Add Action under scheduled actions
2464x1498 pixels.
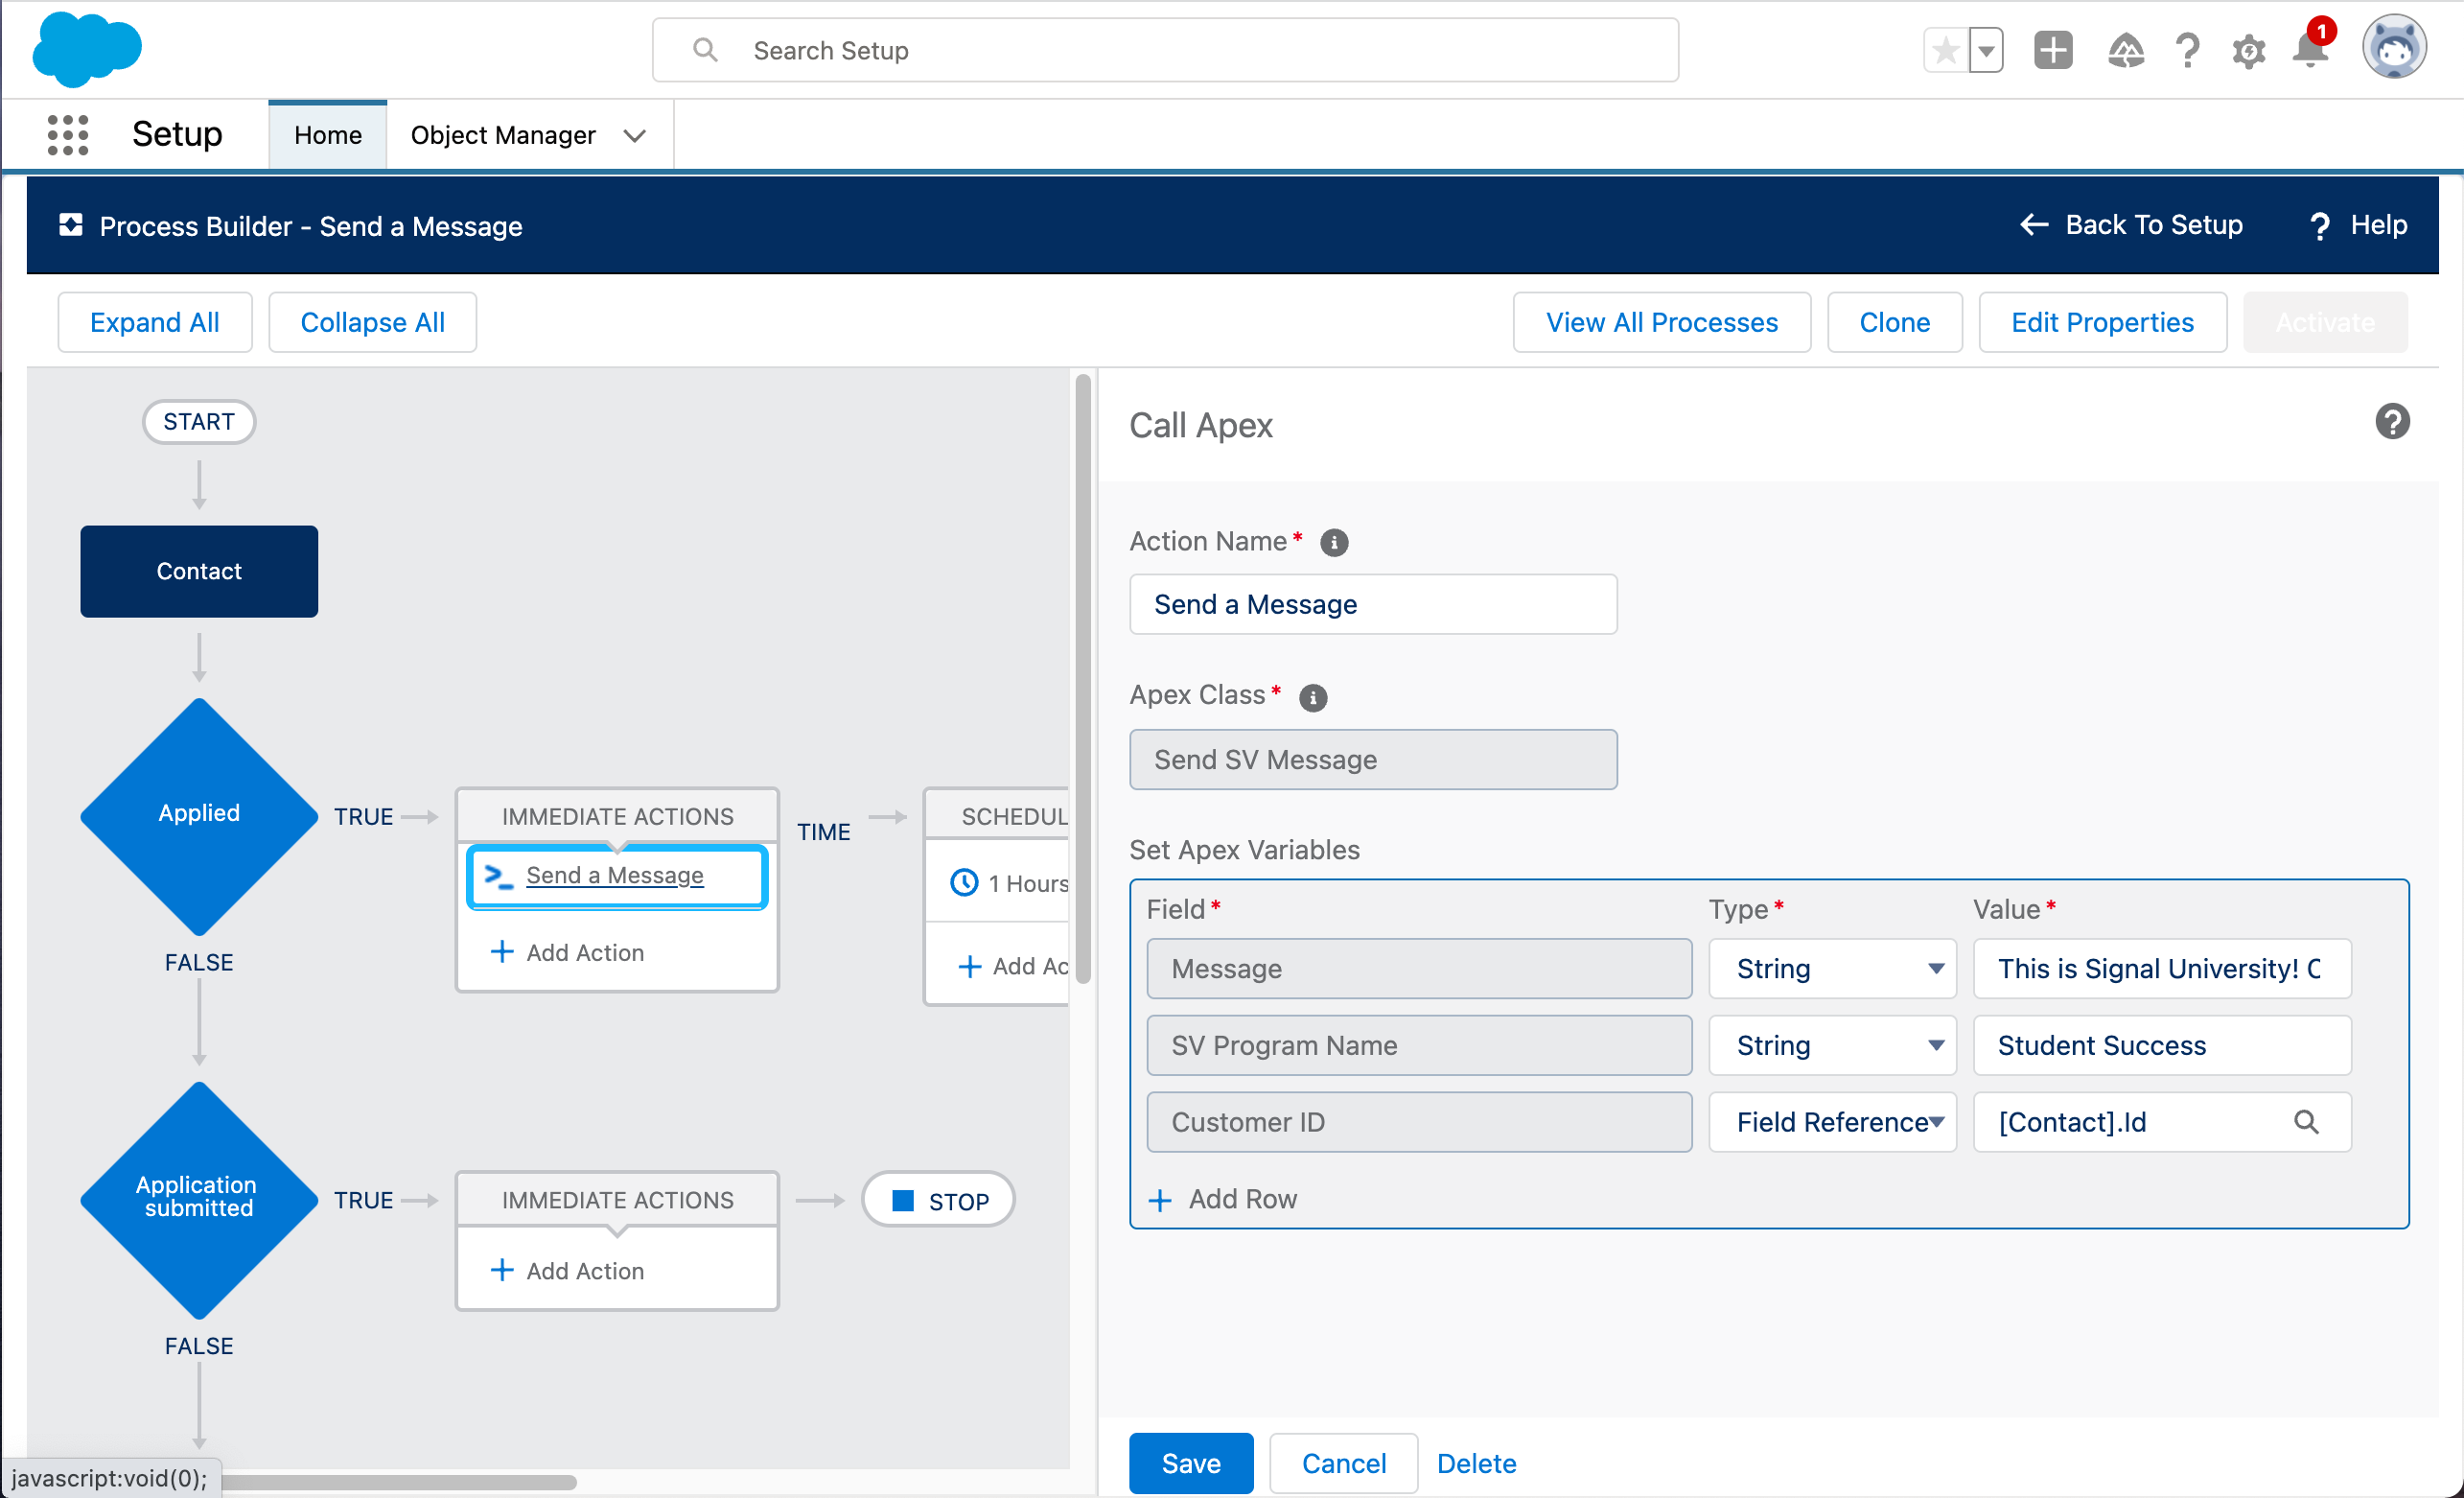pyautogui.click(x=1013, y=966)
